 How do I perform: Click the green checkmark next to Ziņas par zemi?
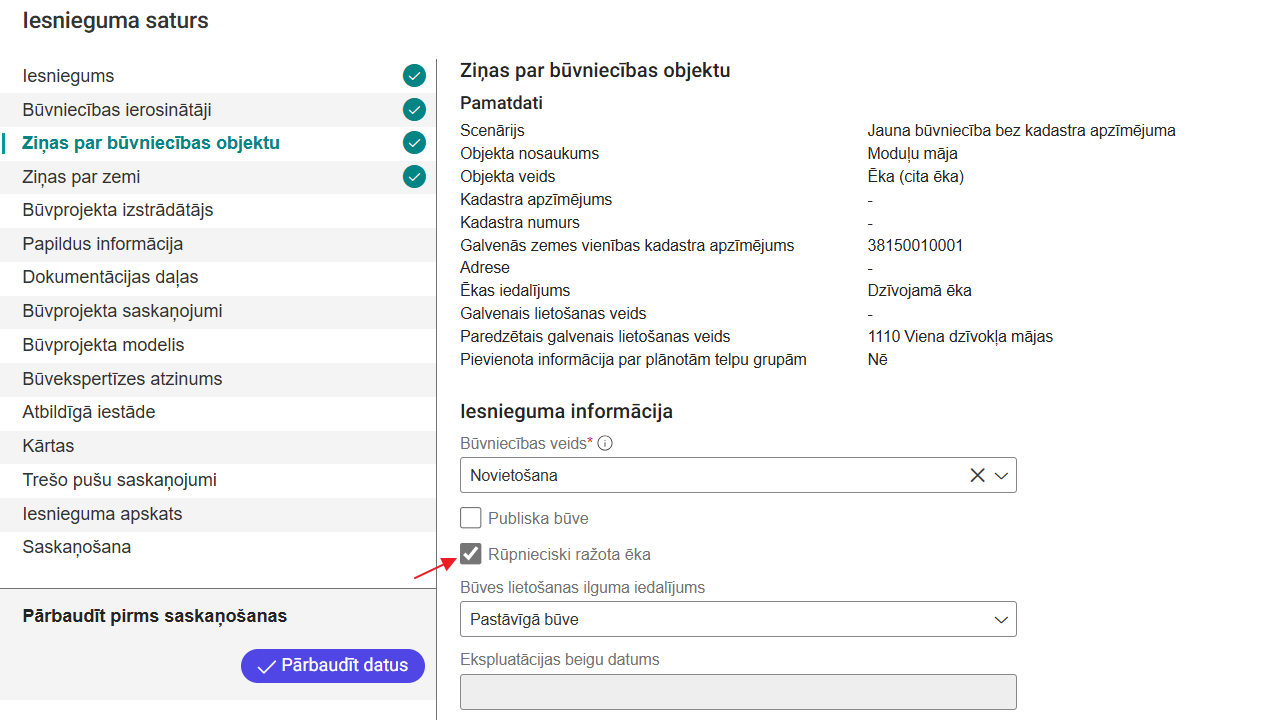coord(414,177)
